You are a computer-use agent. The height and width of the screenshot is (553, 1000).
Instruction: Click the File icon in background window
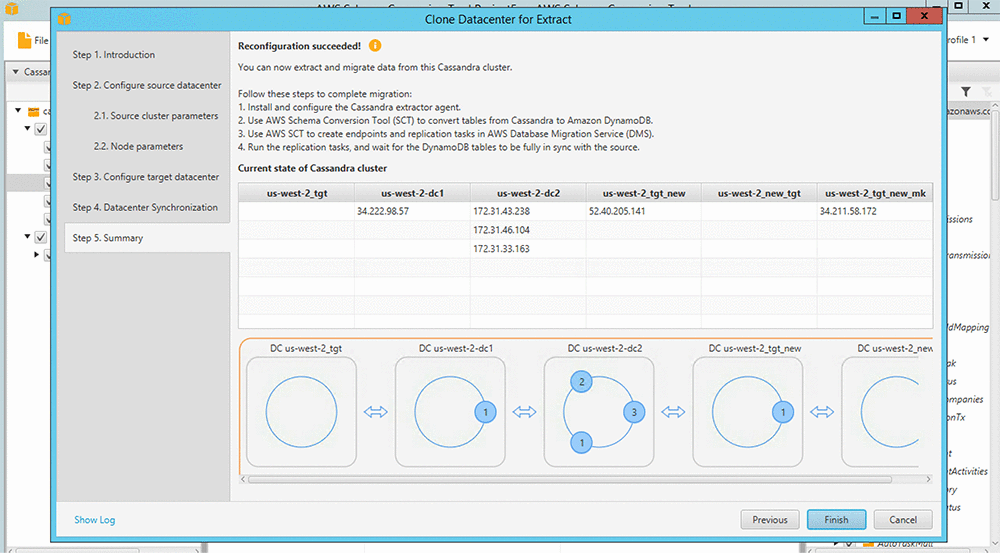24,40
